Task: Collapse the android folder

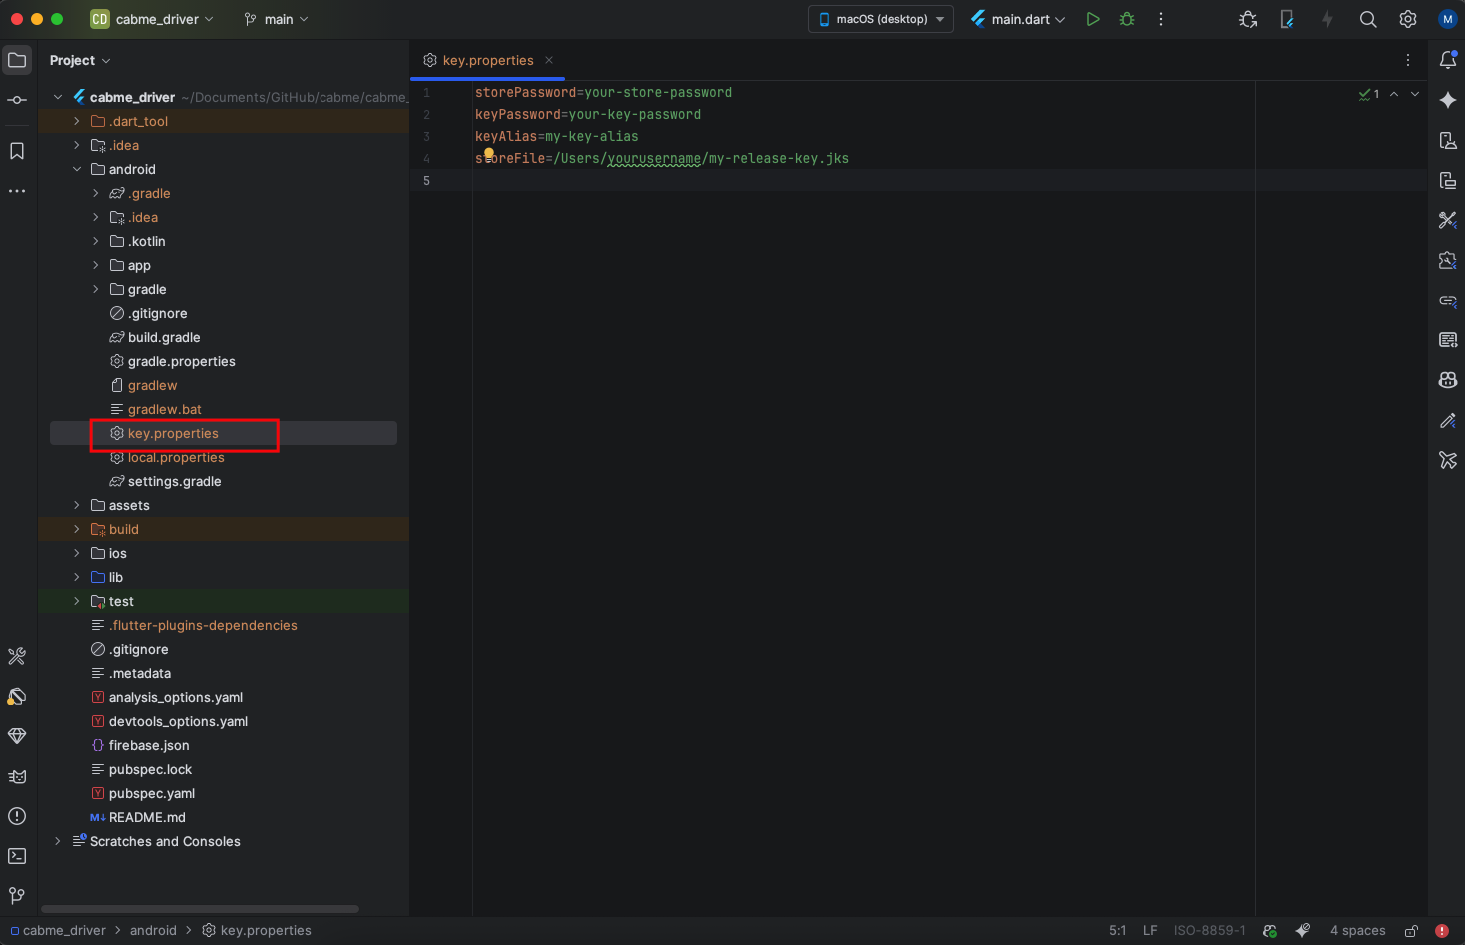Action: [77, 169]
